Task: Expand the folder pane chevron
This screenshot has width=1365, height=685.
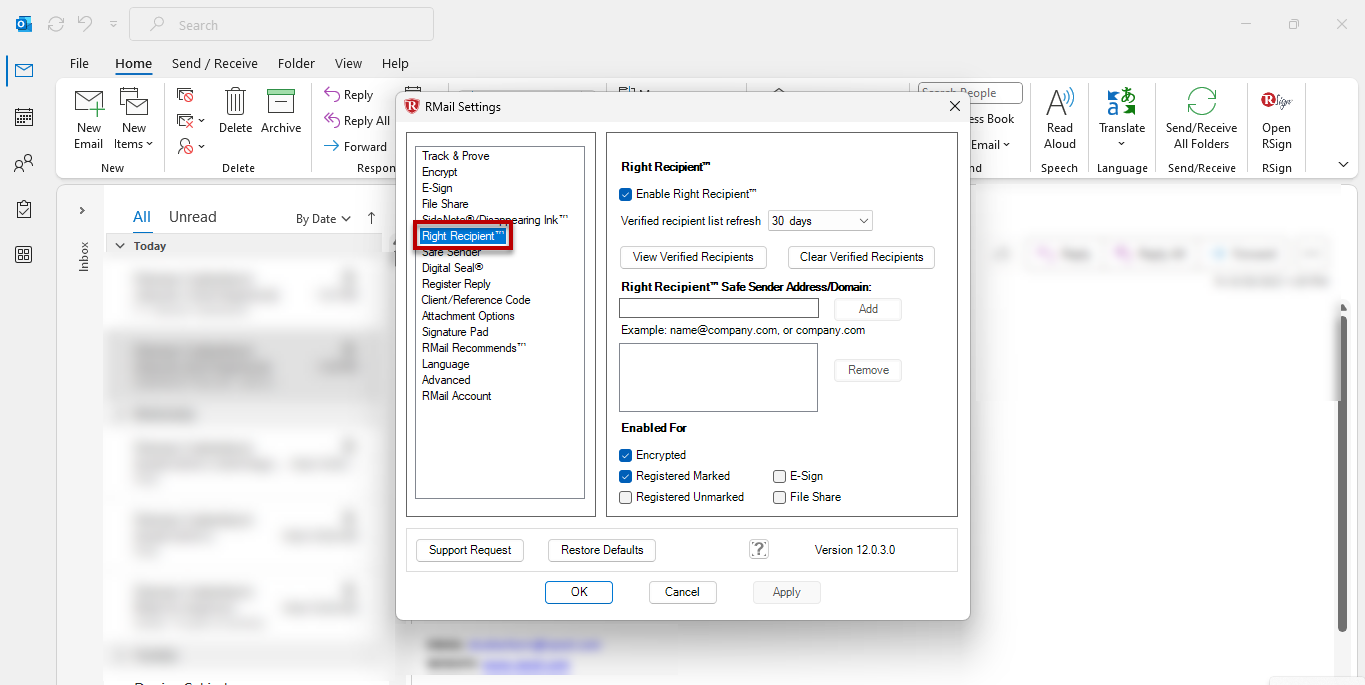Action: tap(82, 211)
